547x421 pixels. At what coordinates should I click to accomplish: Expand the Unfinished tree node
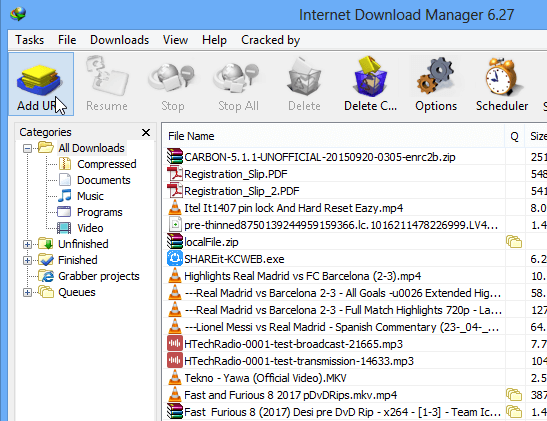27,245
